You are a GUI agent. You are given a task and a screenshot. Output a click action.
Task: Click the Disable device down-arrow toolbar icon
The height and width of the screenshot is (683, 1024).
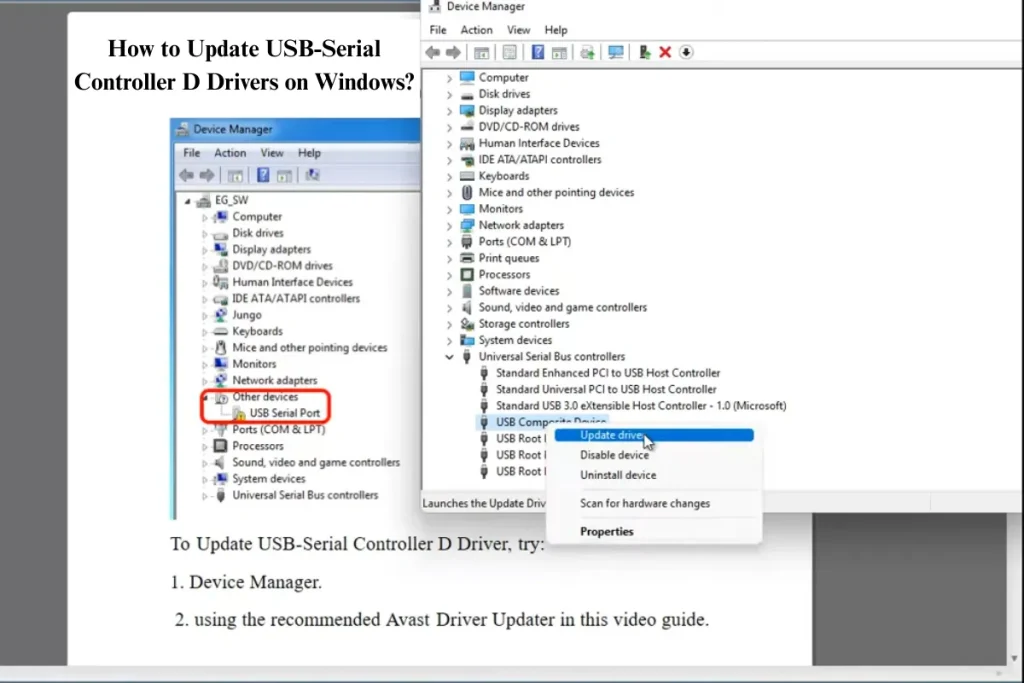pyautogui.click(x=686, y=52)
